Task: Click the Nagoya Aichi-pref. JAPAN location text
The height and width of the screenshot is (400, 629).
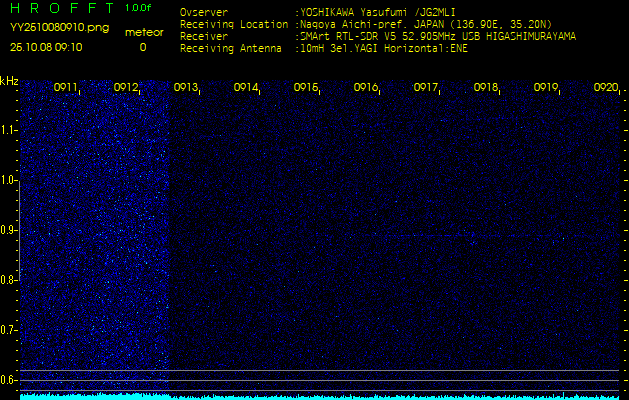Action: (426, 24)
